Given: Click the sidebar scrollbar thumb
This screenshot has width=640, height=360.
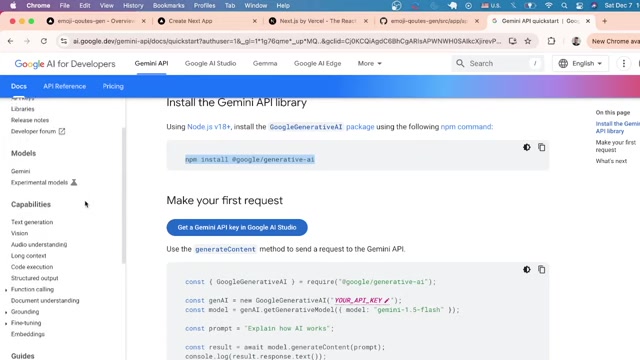Looking at the screenshot, I should coord(123,196).
